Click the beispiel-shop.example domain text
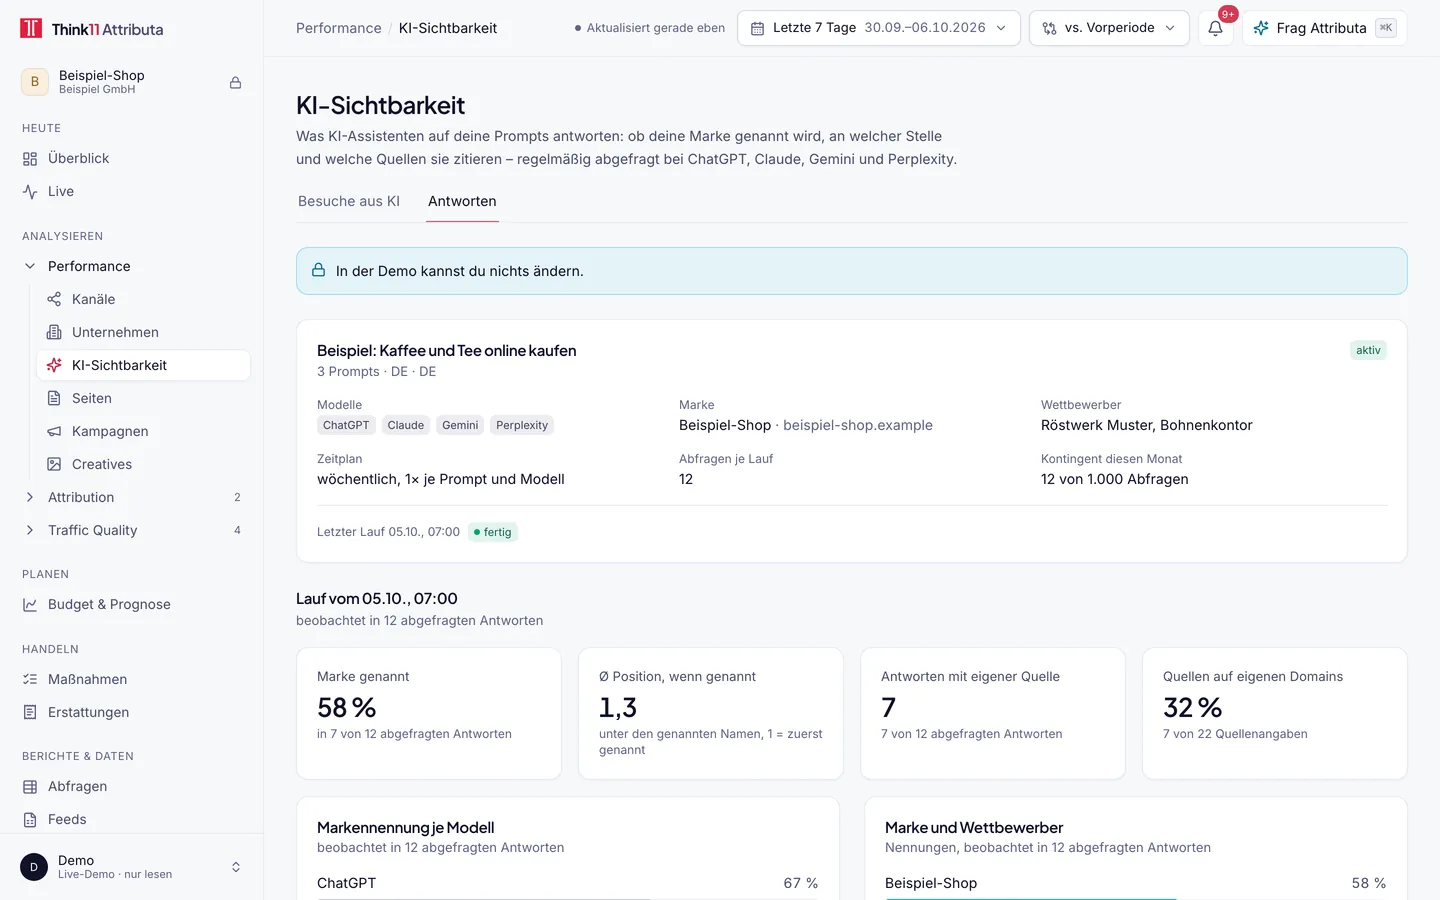The width and height of the screenshot is (1440, 900). (858, 426)
